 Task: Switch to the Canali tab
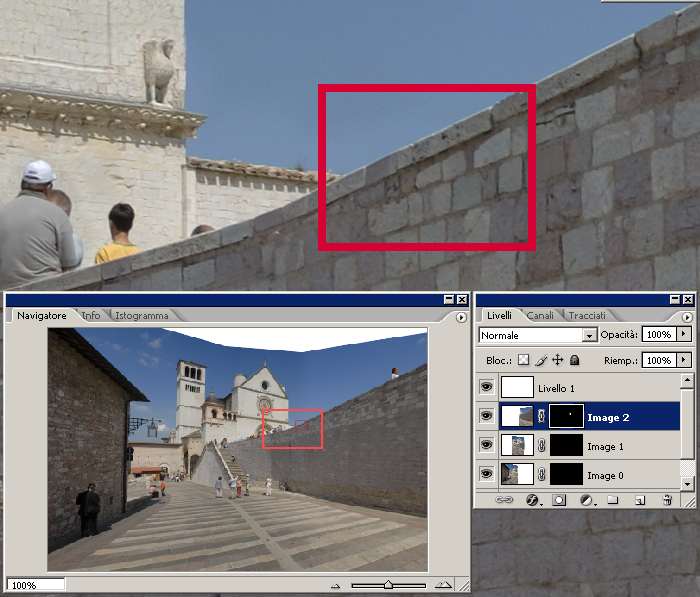tap(540, 315)
